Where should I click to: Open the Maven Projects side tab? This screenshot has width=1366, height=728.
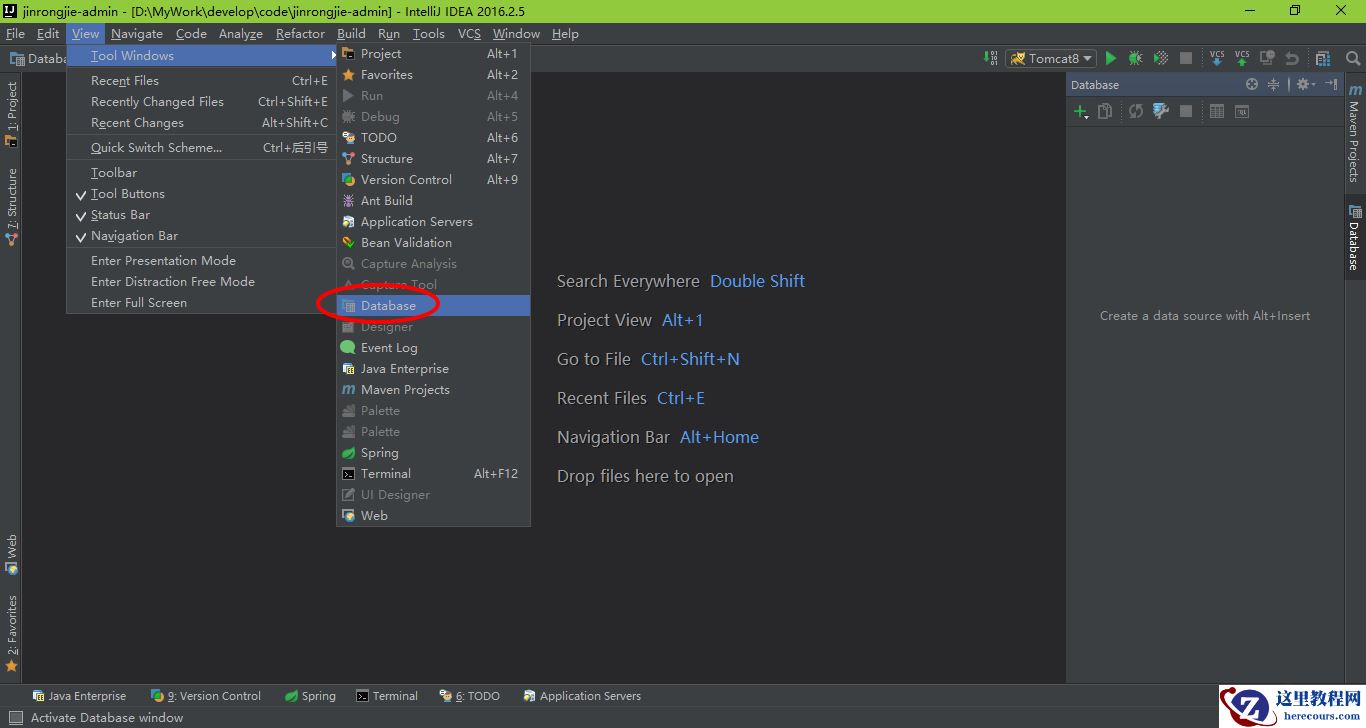pos(1354,135)
